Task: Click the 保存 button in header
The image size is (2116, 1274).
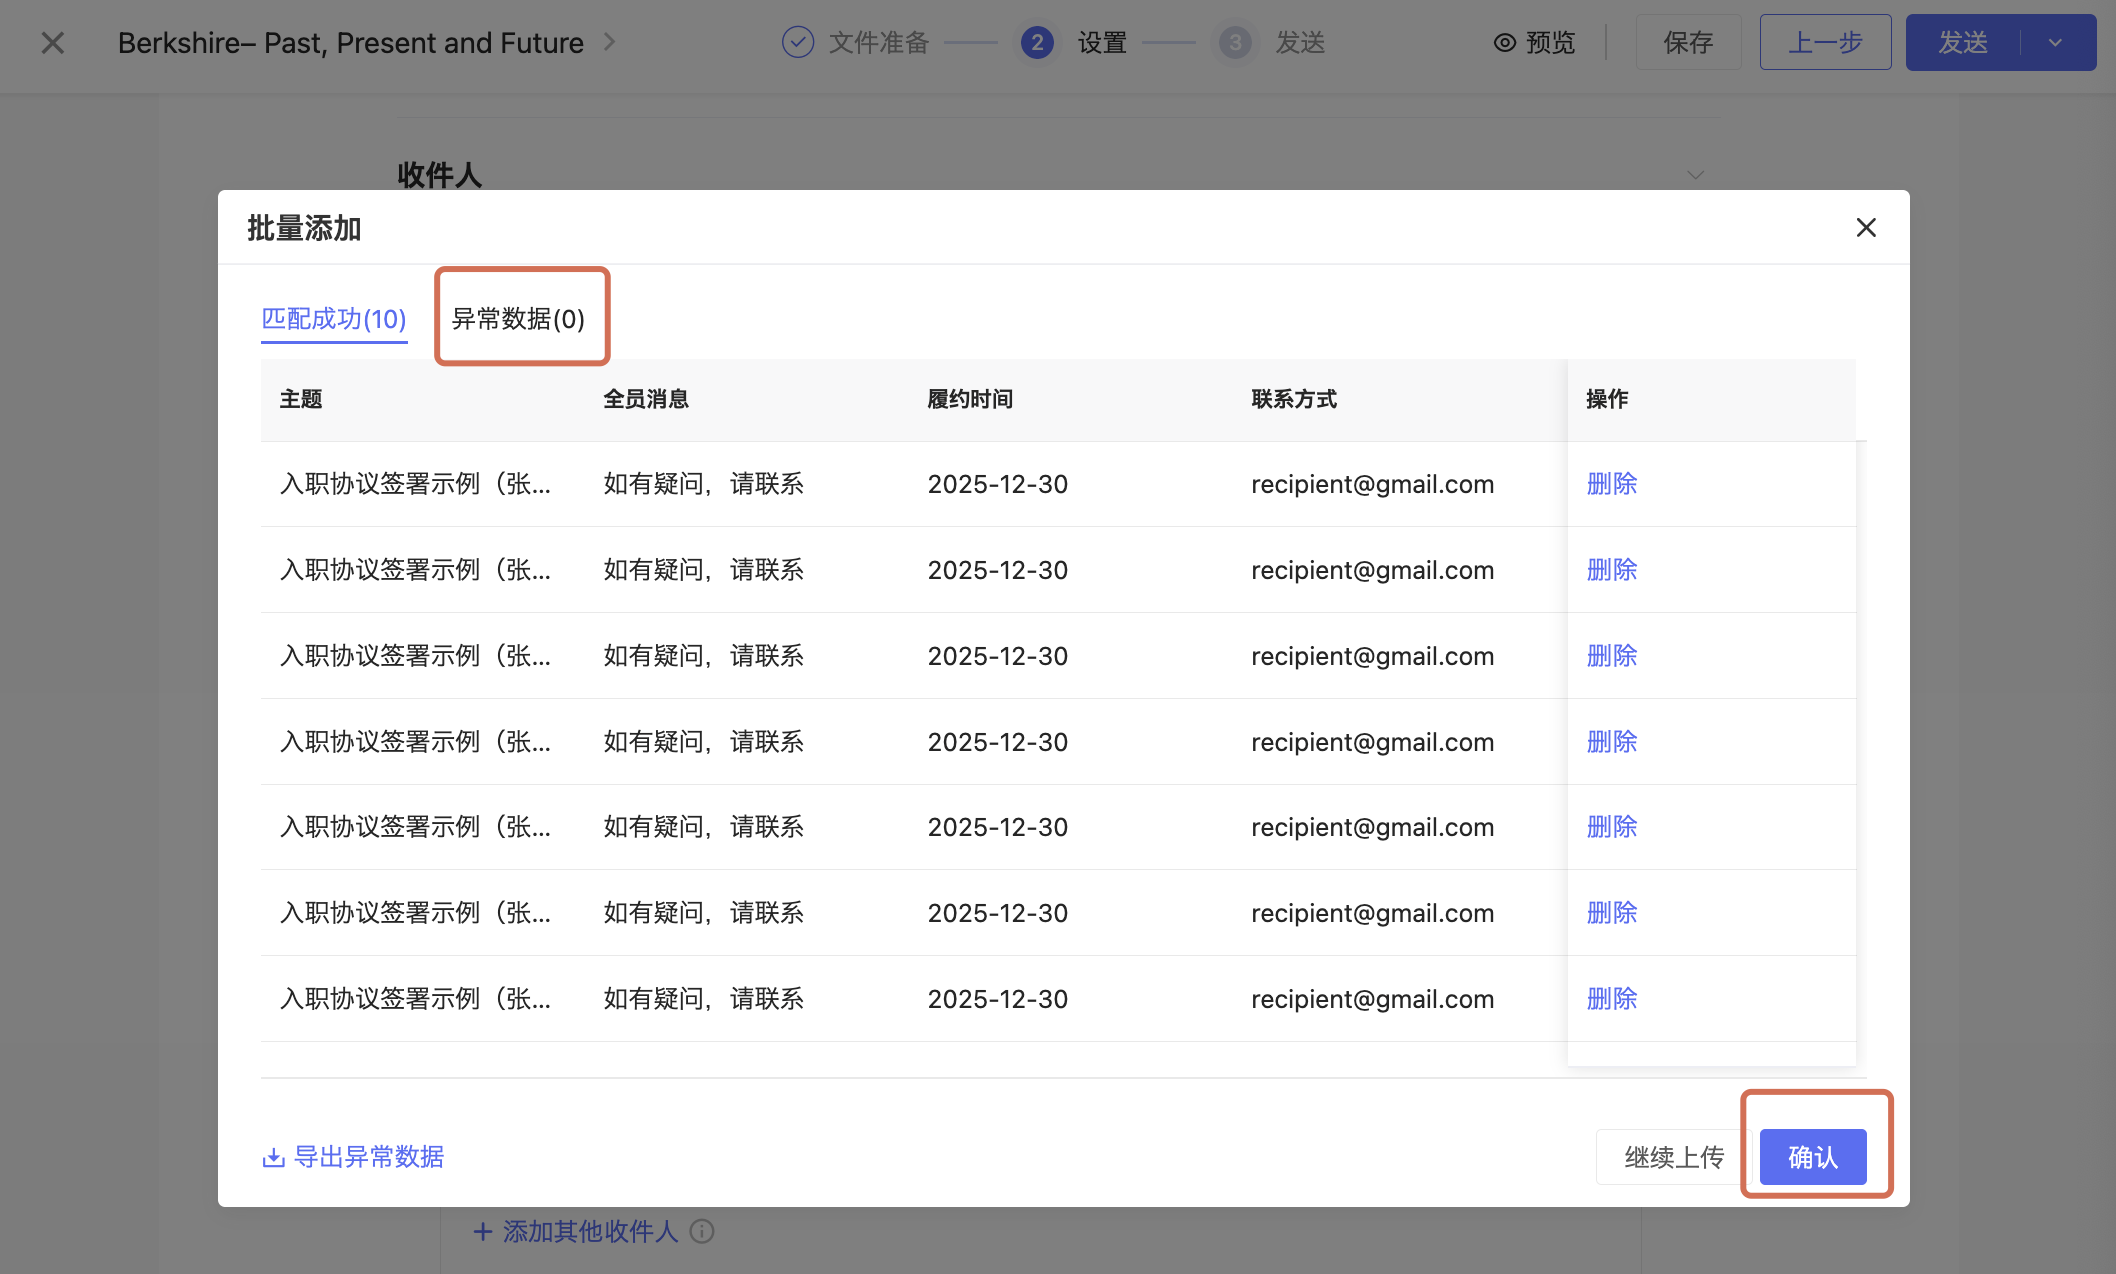Action: [x=1688, y=43]
